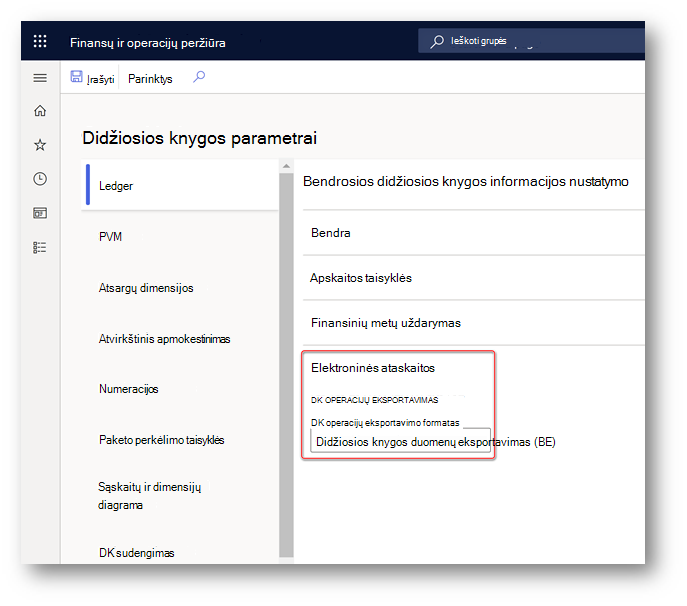Select the Ledger tab

180,186
